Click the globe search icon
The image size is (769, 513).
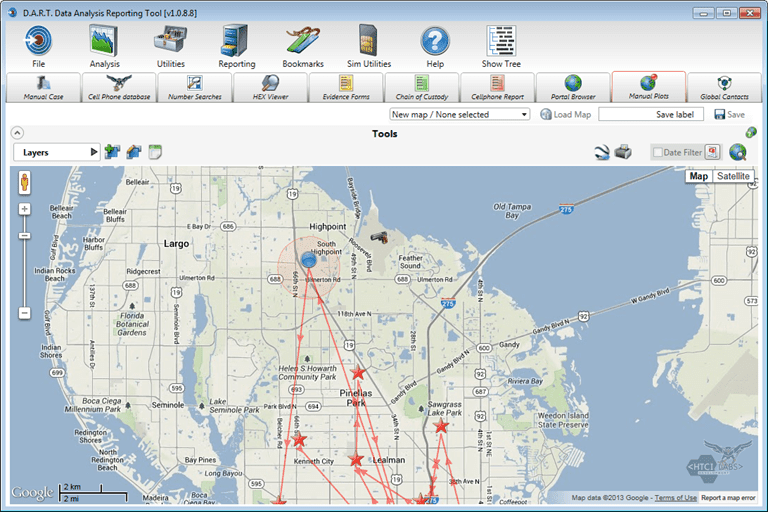coord(737,153)
